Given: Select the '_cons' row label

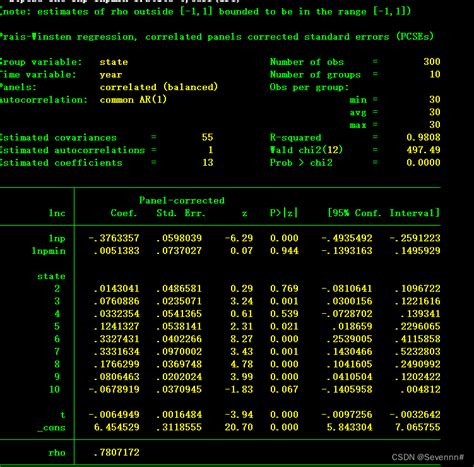Looking at the screenshot, I should tap(51, 428).
